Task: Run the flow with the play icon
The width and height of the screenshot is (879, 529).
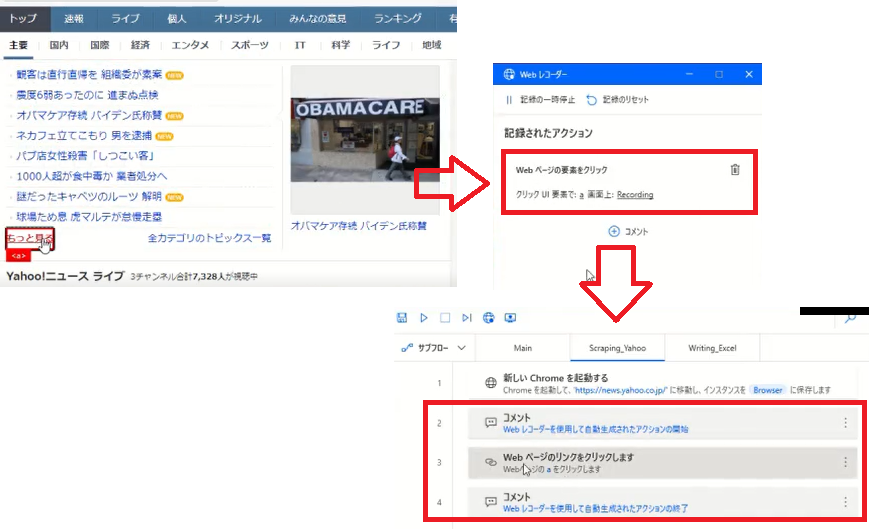Action: pyautogui.click(x=424, y=318)
